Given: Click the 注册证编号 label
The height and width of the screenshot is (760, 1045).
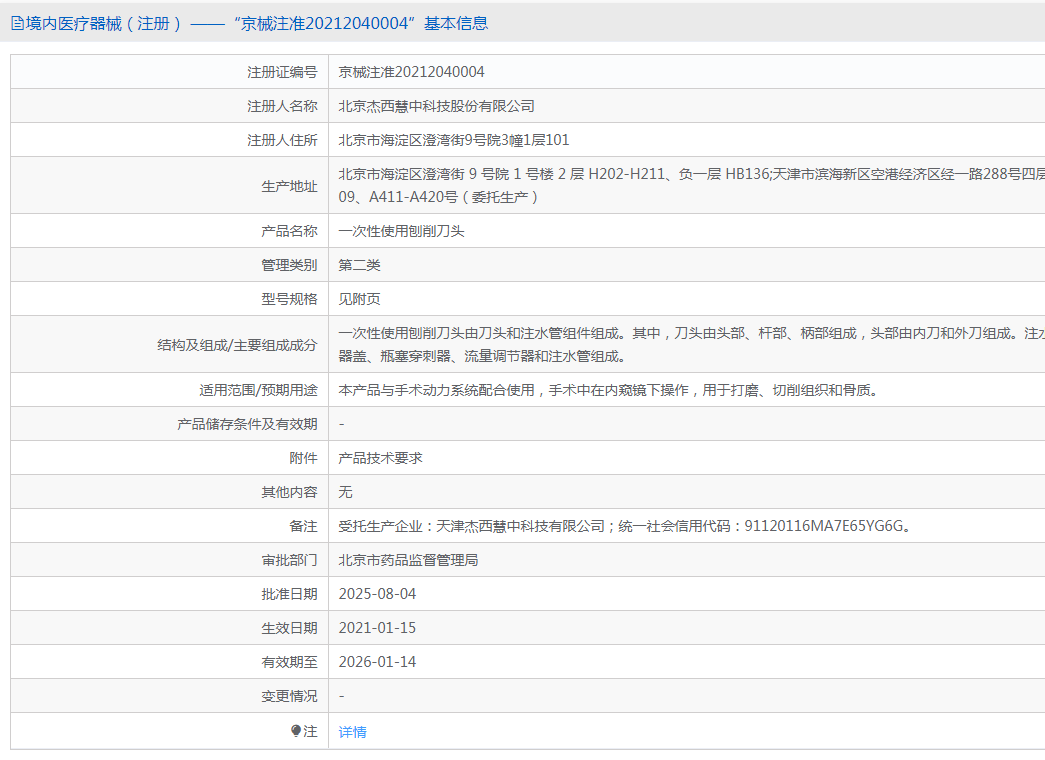Looking at the screenshot, I should pyautogui.click(x=283, y=72).
